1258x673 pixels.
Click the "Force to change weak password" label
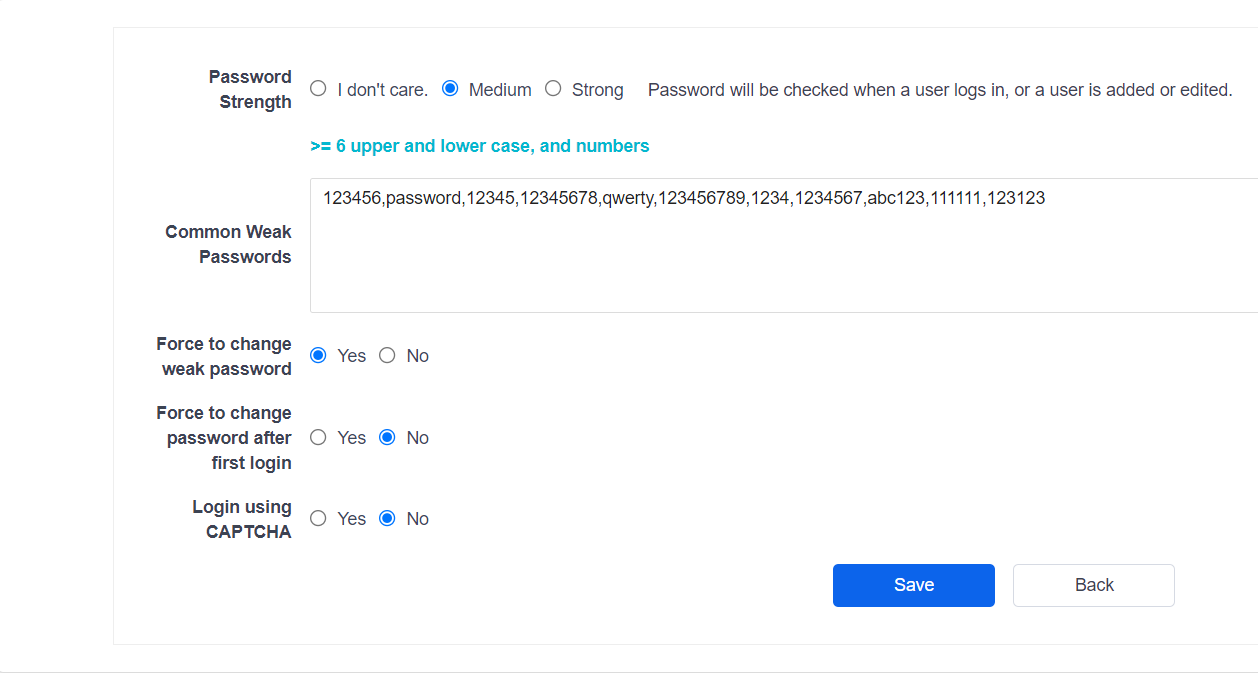click(x=224, y=356)
